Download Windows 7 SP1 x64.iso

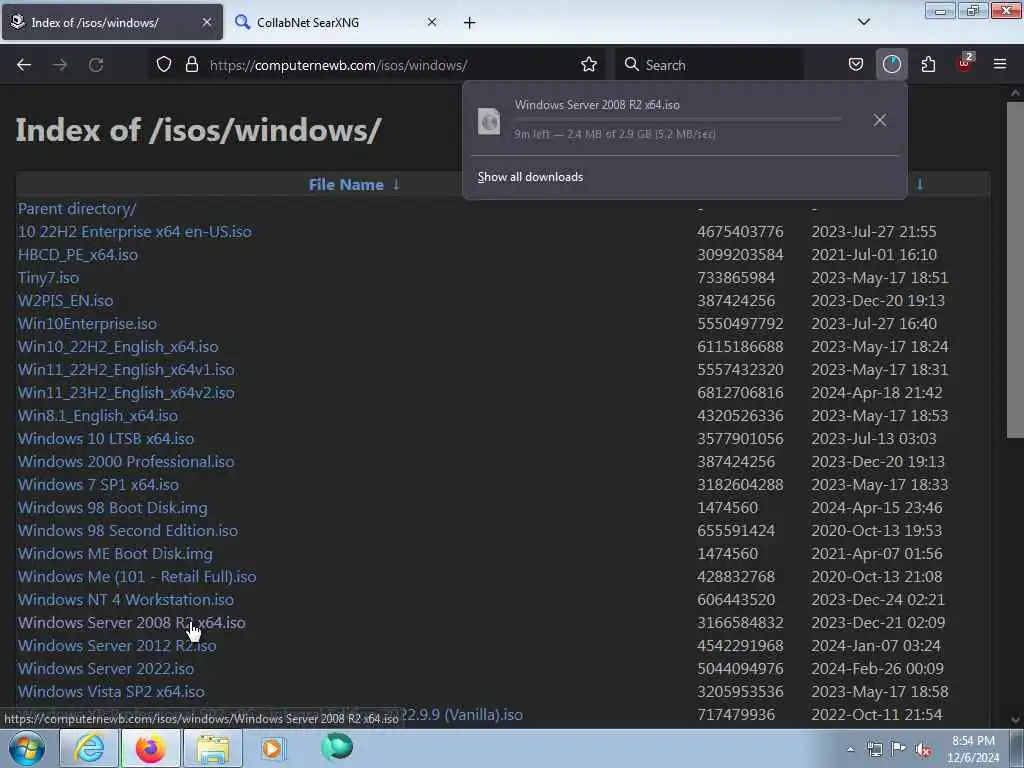pyautogui.click(x=98, y=485)
